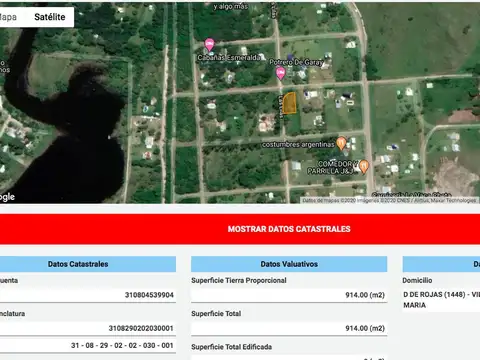Image resolution: width=480 pixels, height=360 pixels.
Task: Select nomenclature 31 - 08 - 29 - 02 - 02 - 030 - 001
Action: tap(122, 345)
